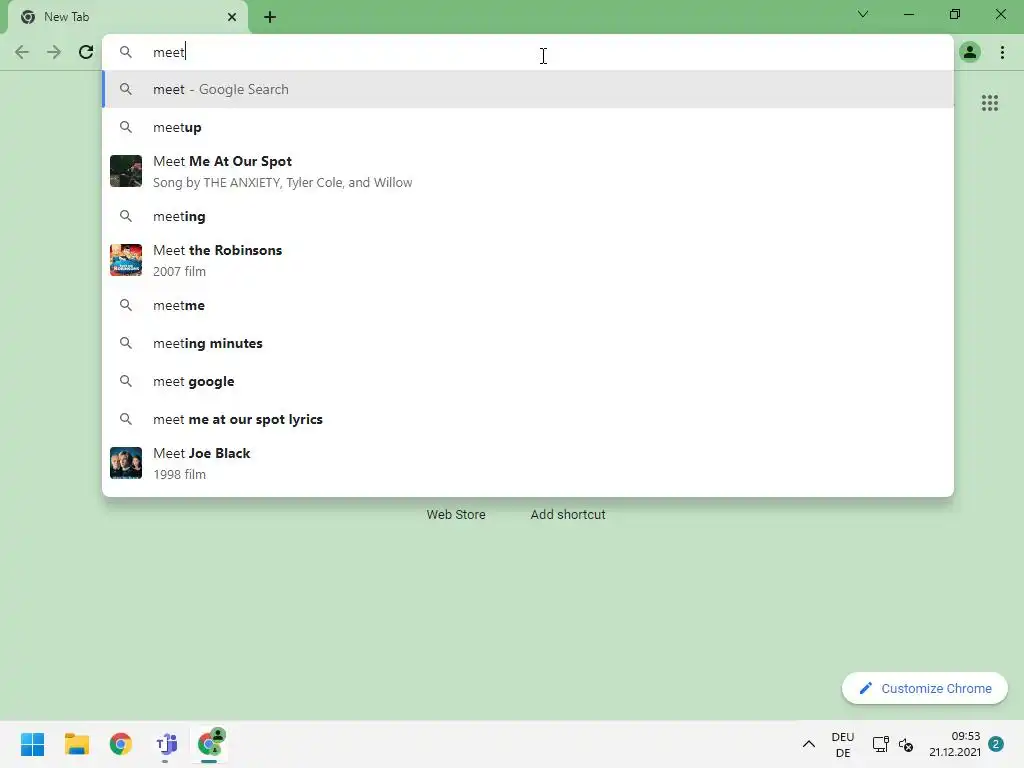The height and width of the screenshot is (768, 1024).
Task: Select the New Tab tab
Action: [128, 18]
